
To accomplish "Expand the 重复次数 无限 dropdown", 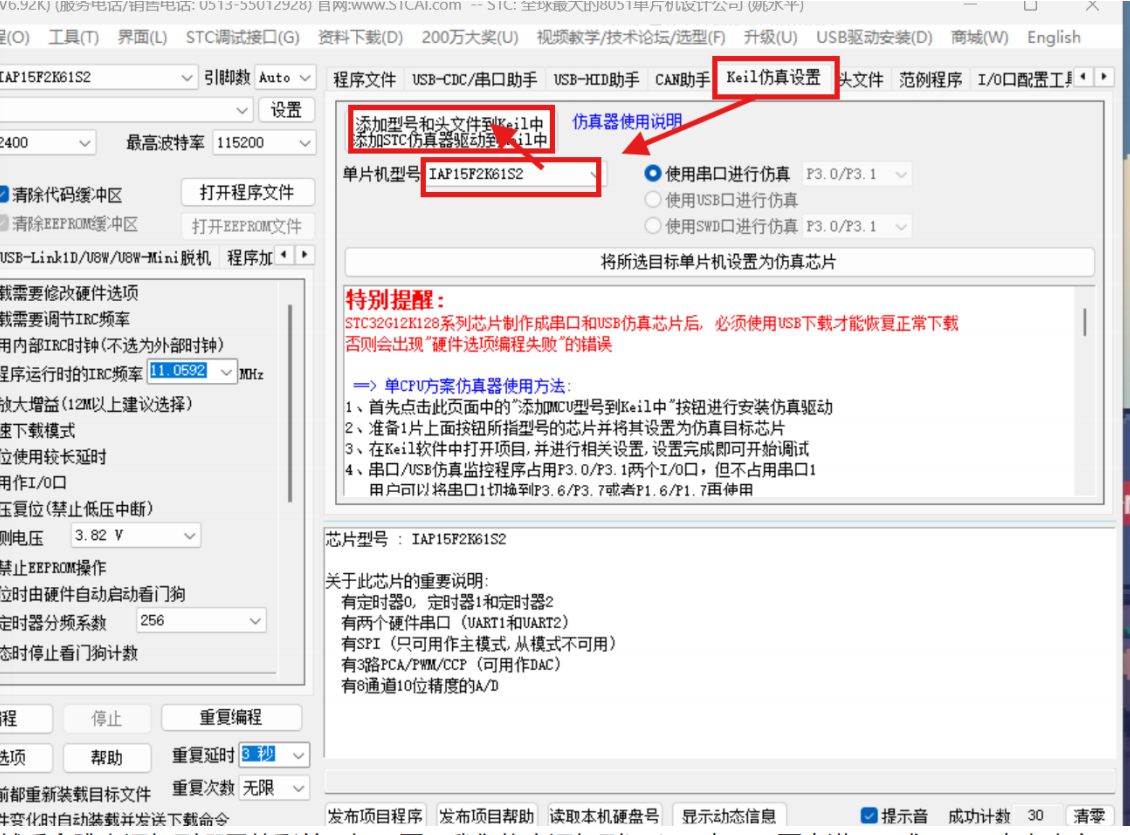I will [298, 789].
